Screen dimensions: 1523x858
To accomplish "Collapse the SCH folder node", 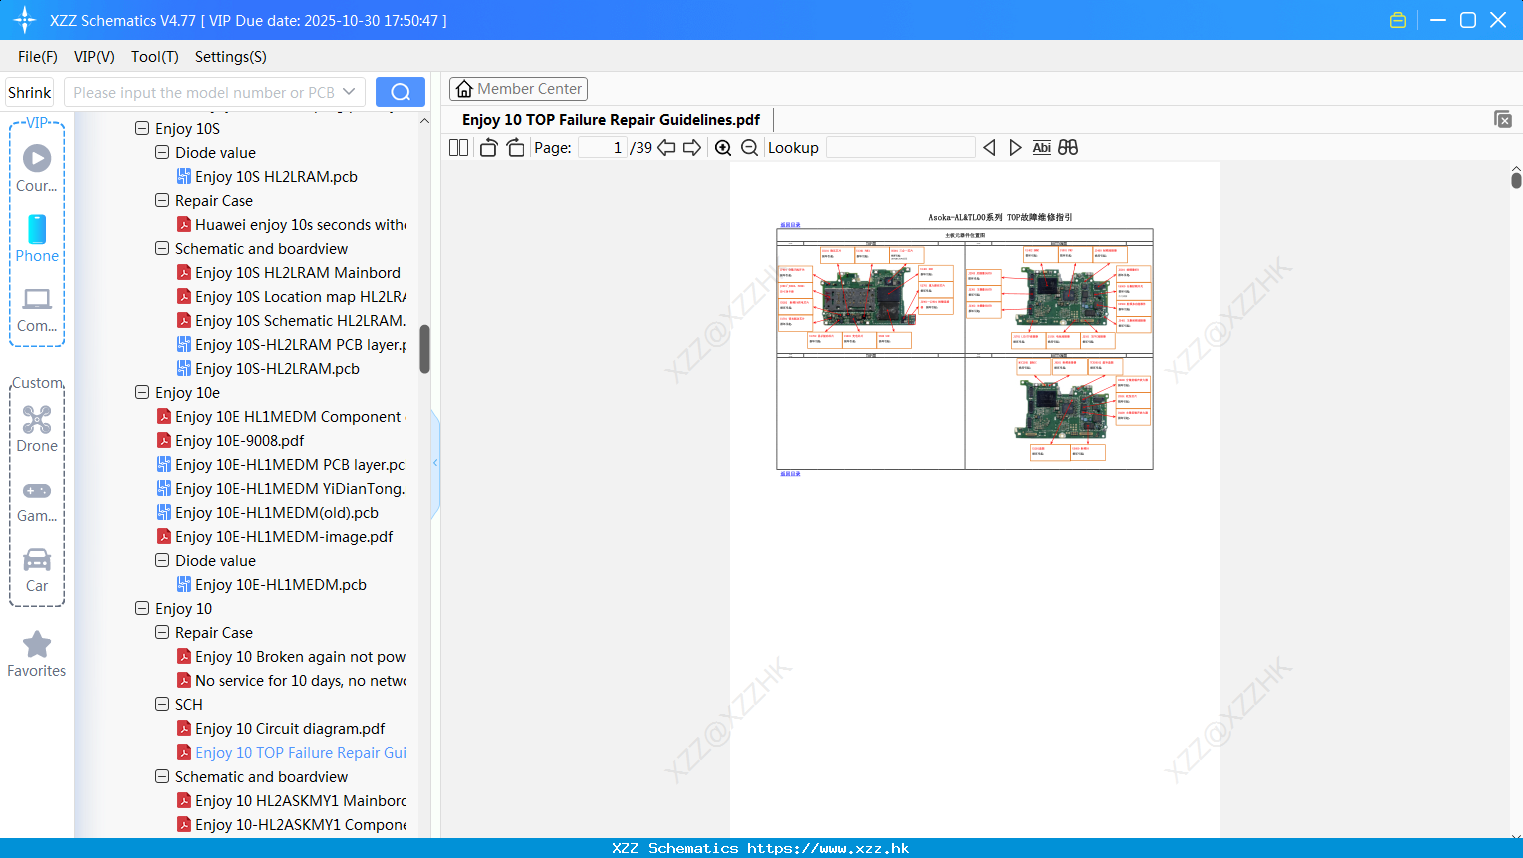I will (162, 704).
